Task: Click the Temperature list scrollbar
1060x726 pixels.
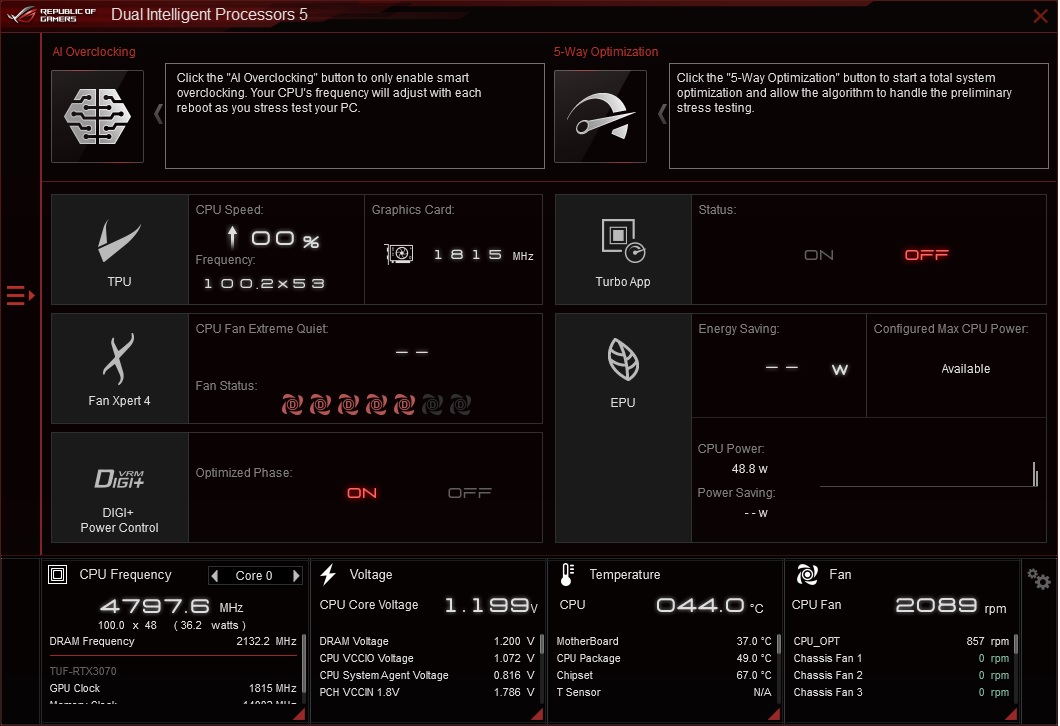Action: [779, 644]
